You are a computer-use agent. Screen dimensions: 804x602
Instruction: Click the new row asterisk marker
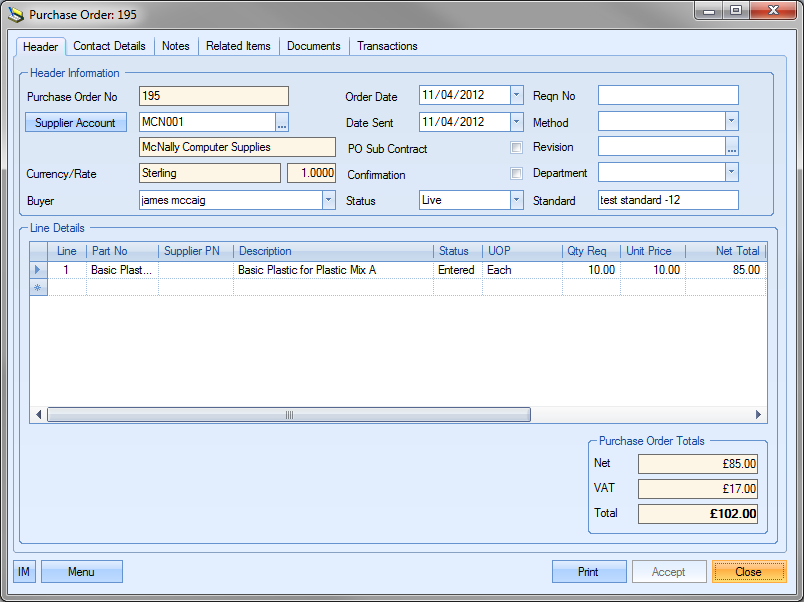coord(39,287)
